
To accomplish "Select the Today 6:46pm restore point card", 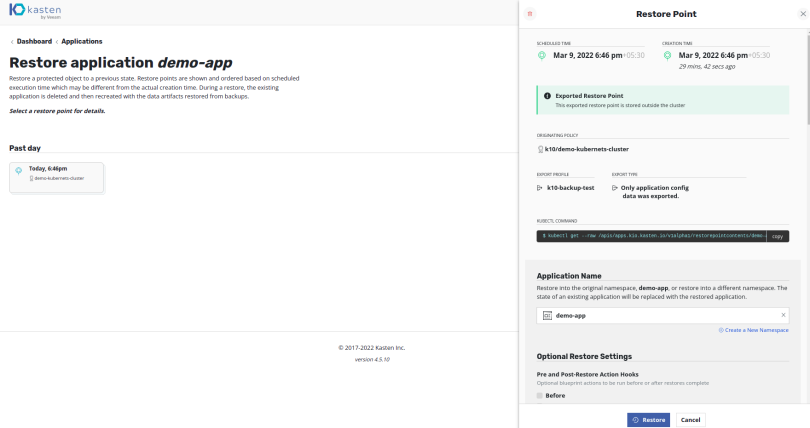I will (x=56, y=178).
